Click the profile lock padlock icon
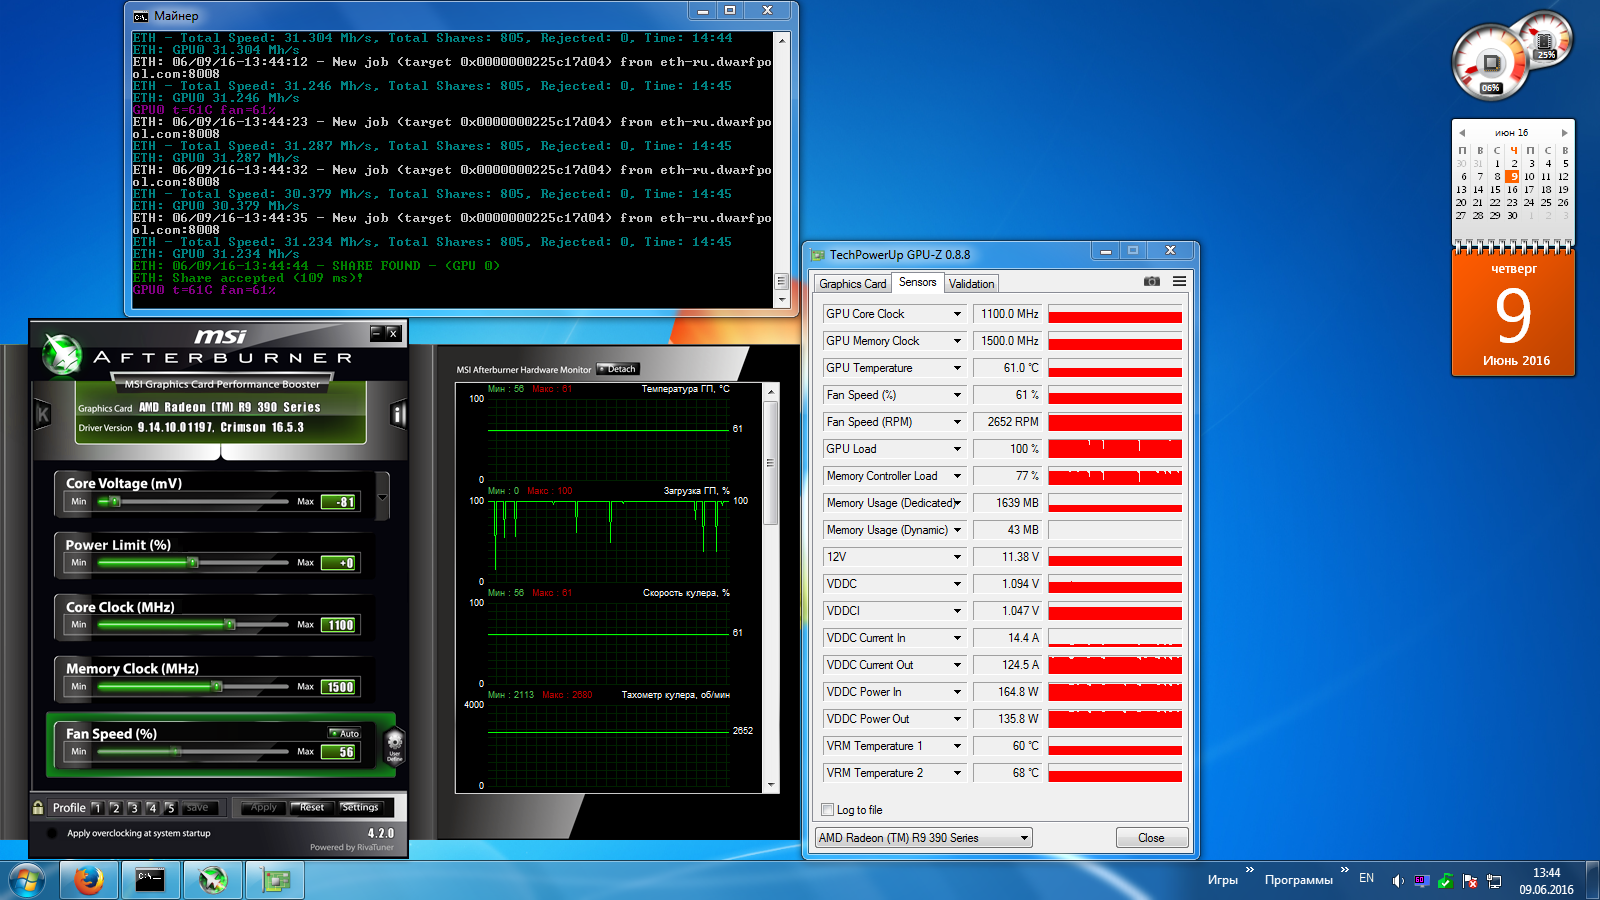 pos(38,807)
